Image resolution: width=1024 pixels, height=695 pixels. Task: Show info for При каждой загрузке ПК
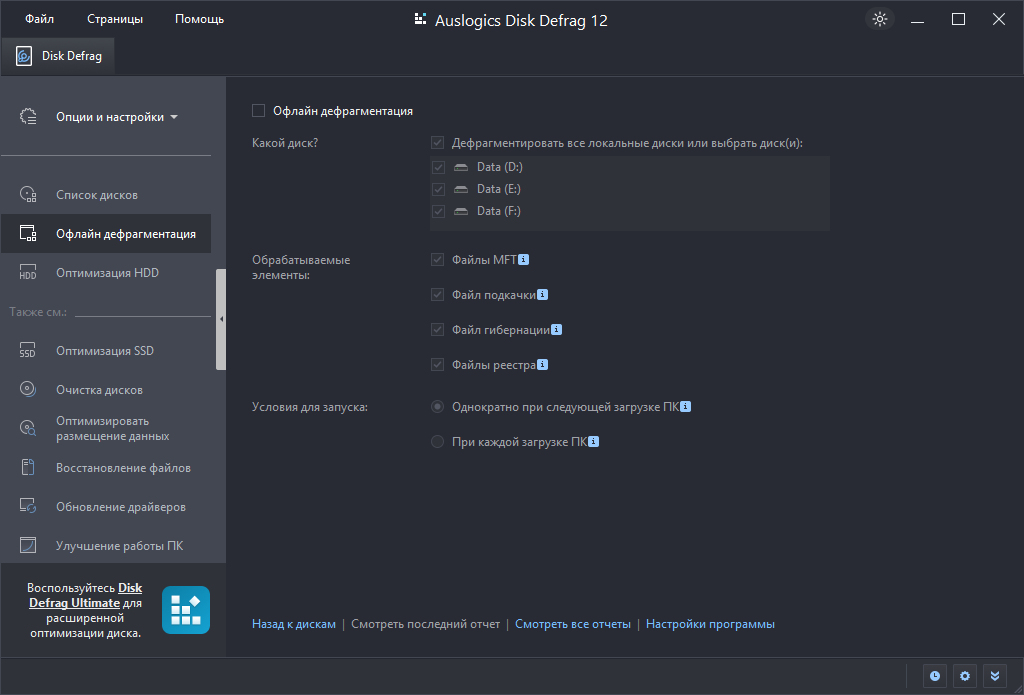pos(594,442)
